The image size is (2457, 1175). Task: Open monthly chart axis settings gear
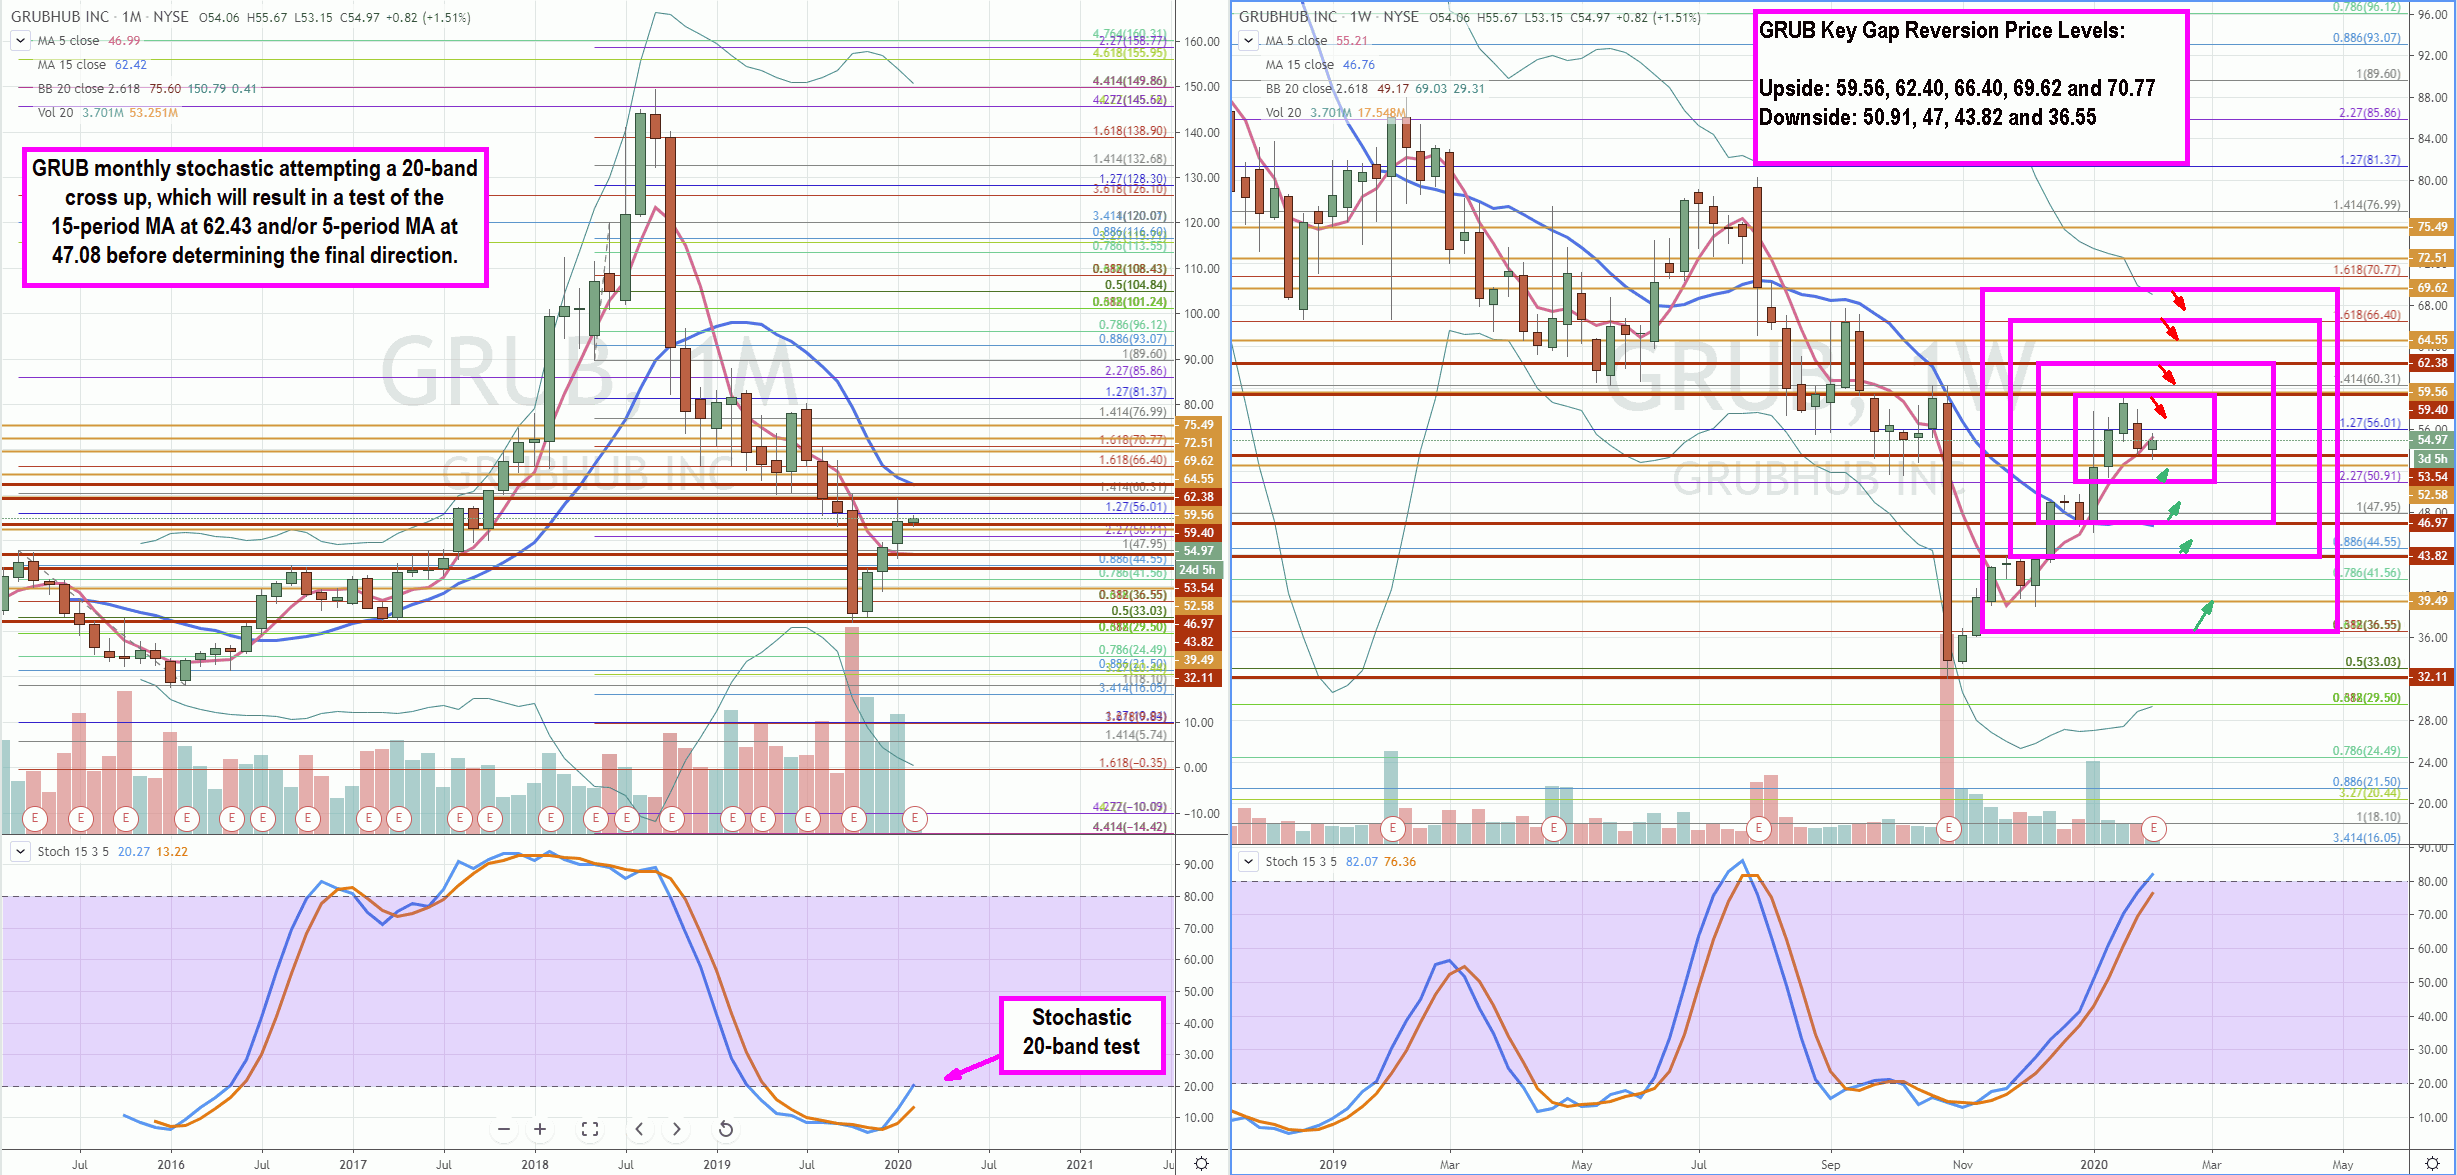tap(1201, 1164)
